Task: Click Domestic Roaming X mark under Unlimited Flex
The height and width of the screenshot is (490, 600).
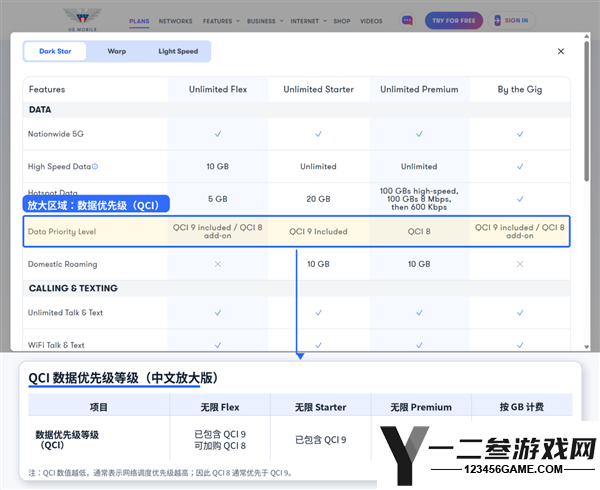Action: pyautogui.click(x=218, y=264)
